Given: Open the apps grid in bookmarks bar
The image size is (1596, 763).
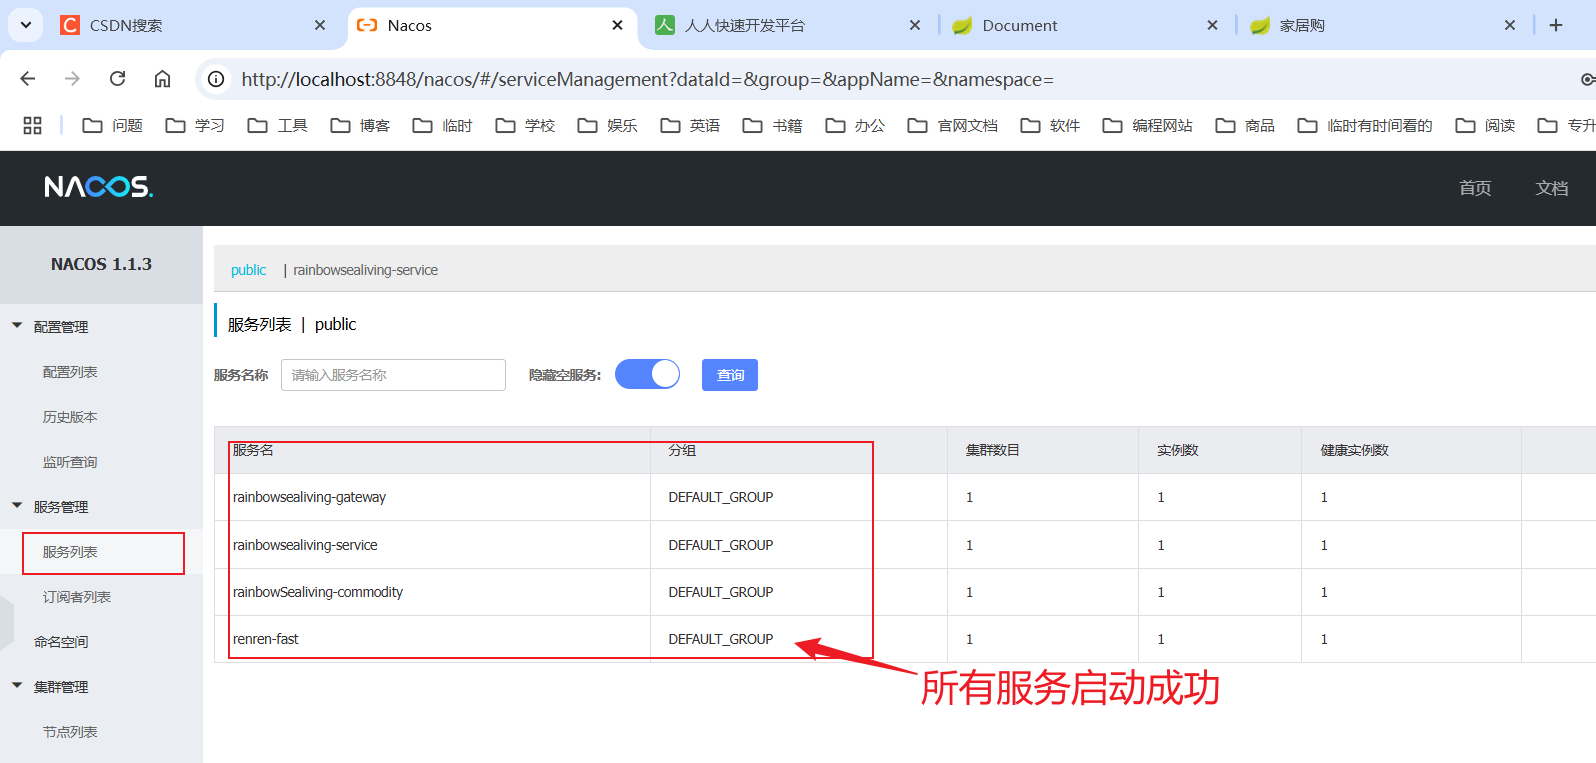Looking at the screenshot, I should tap(32, 125).
